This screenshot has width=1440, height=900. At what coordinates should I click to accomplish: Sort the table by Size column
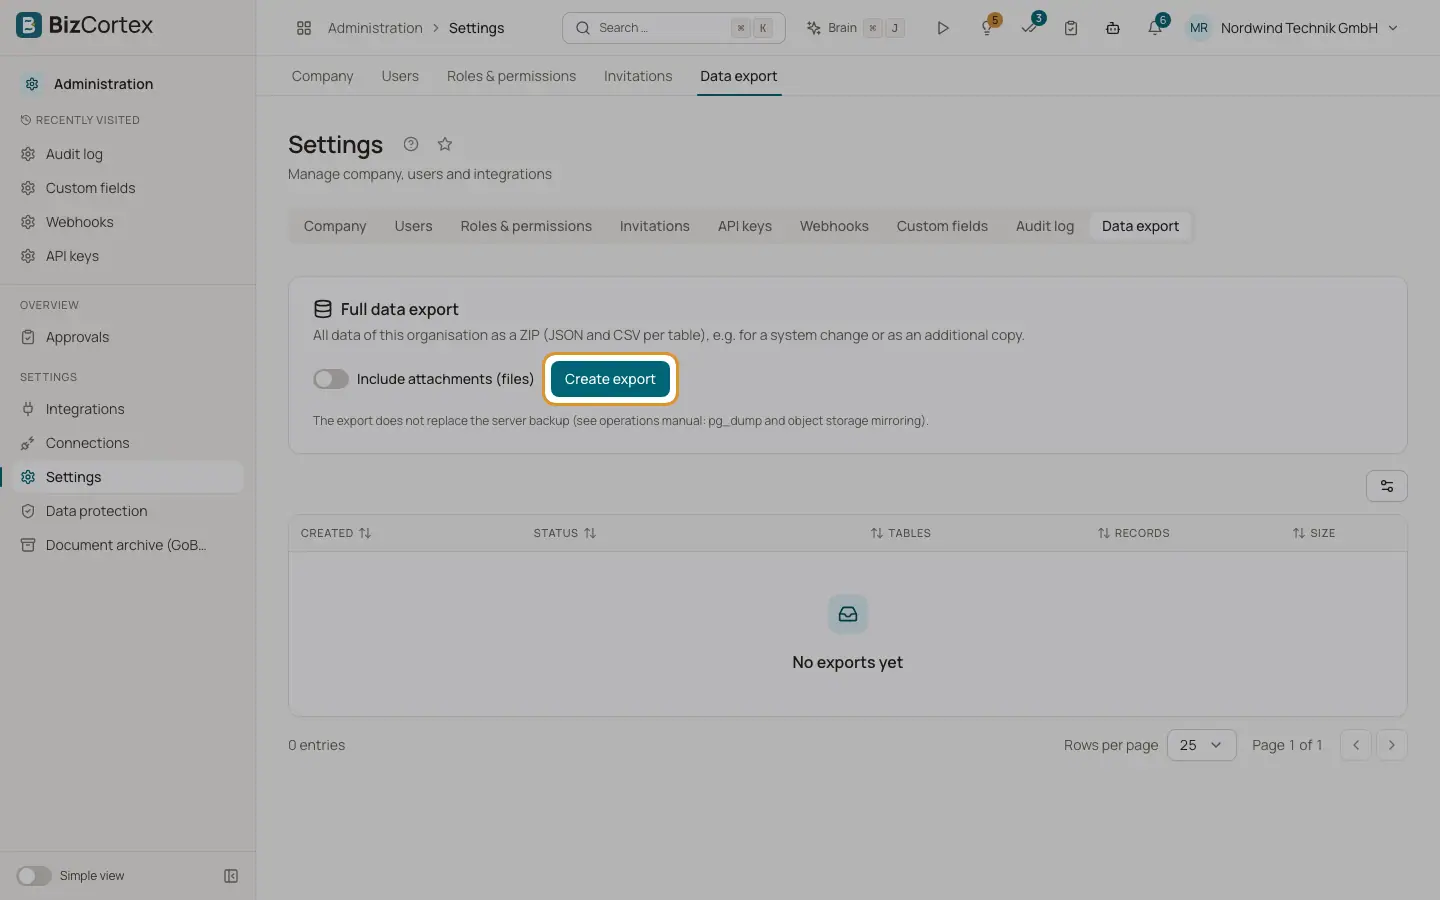click(1313, 533)
